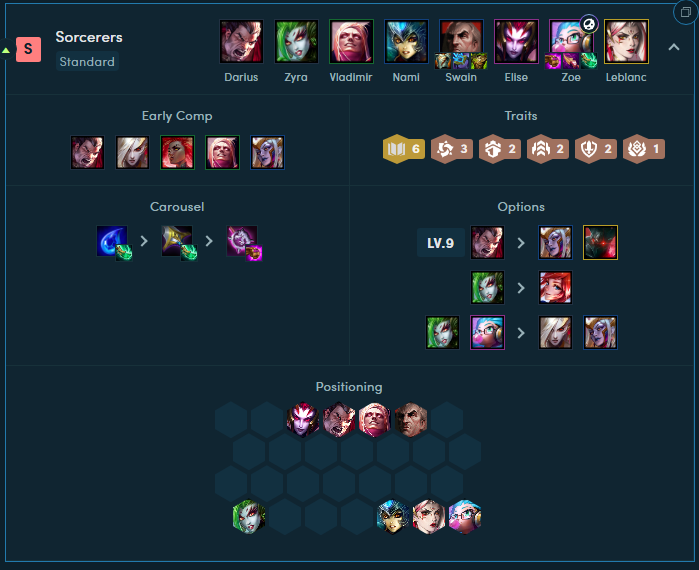The height and width of the screenshot is (570, 699).
Task: Click the Elise portrait in header row
Action: (516, 41)
